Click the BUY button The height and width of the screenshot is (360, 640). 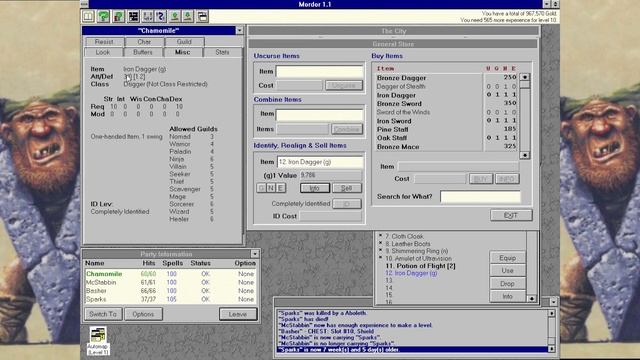481,179
